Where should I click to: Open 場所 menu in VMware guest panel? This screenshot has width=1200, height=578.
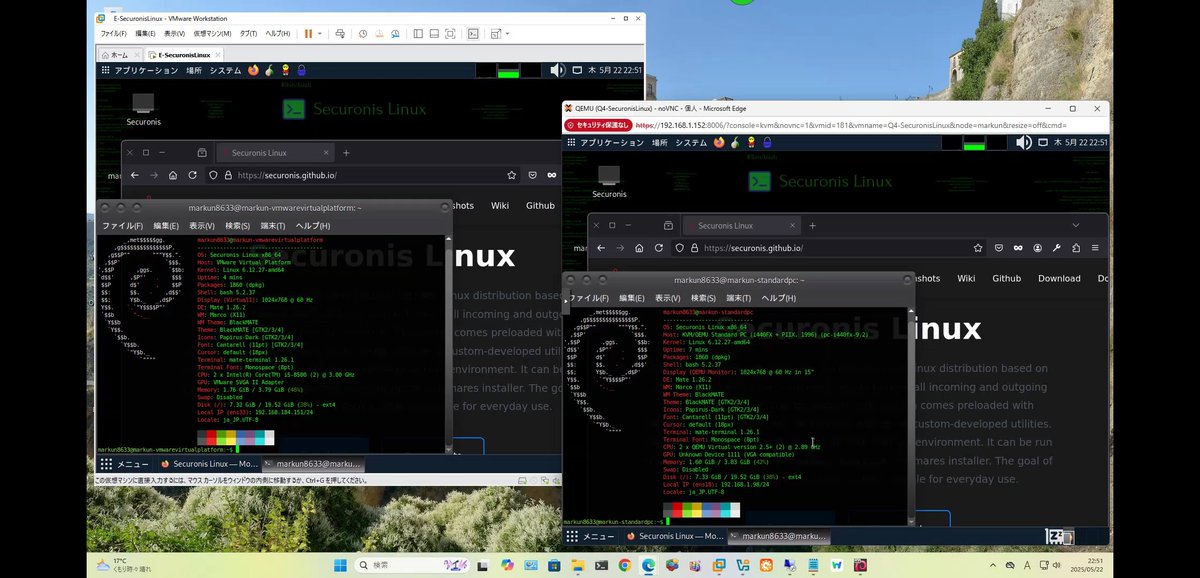[x=193, y=71]
